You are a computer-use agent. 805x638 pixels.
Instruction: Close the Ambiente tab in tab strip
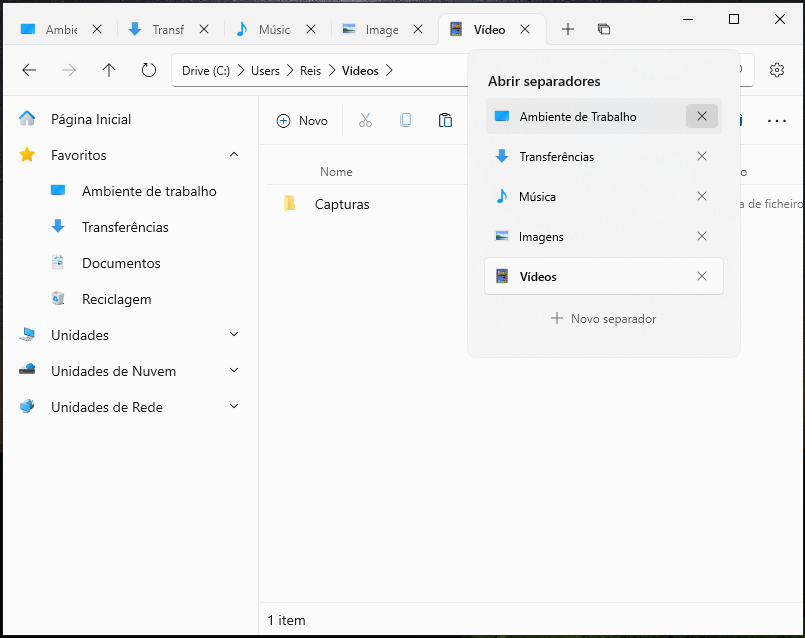tap(97, 29)
